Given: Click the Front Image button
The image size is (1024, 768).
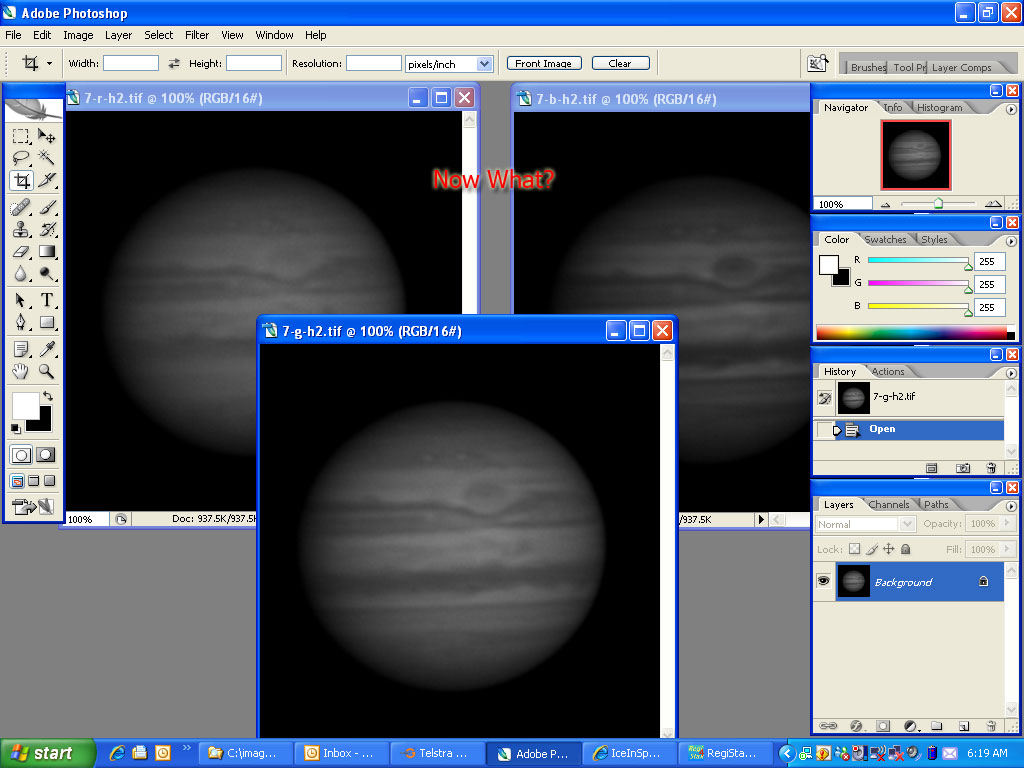Looking at the screenshot, I should [x=543, y=63].
